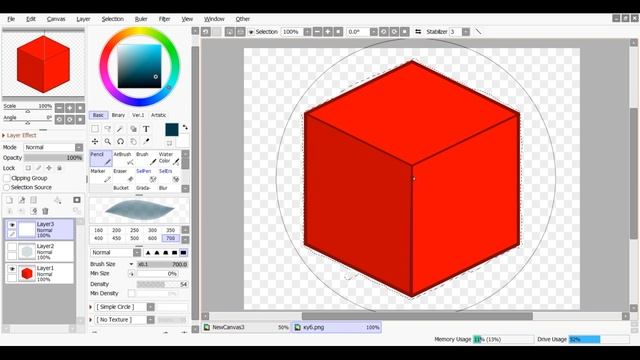
Task: Select the Rotate view tool
Action: (x=120, y=141)
